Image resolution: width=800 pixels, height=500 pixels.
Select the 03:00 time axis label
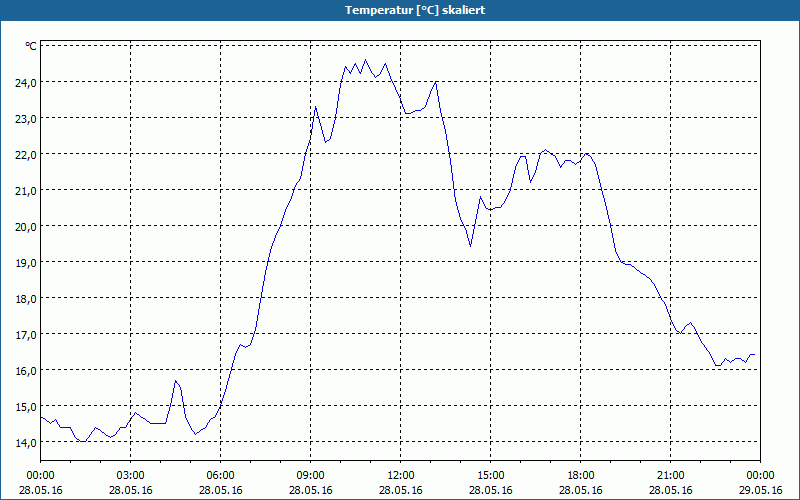pos(131,476)
